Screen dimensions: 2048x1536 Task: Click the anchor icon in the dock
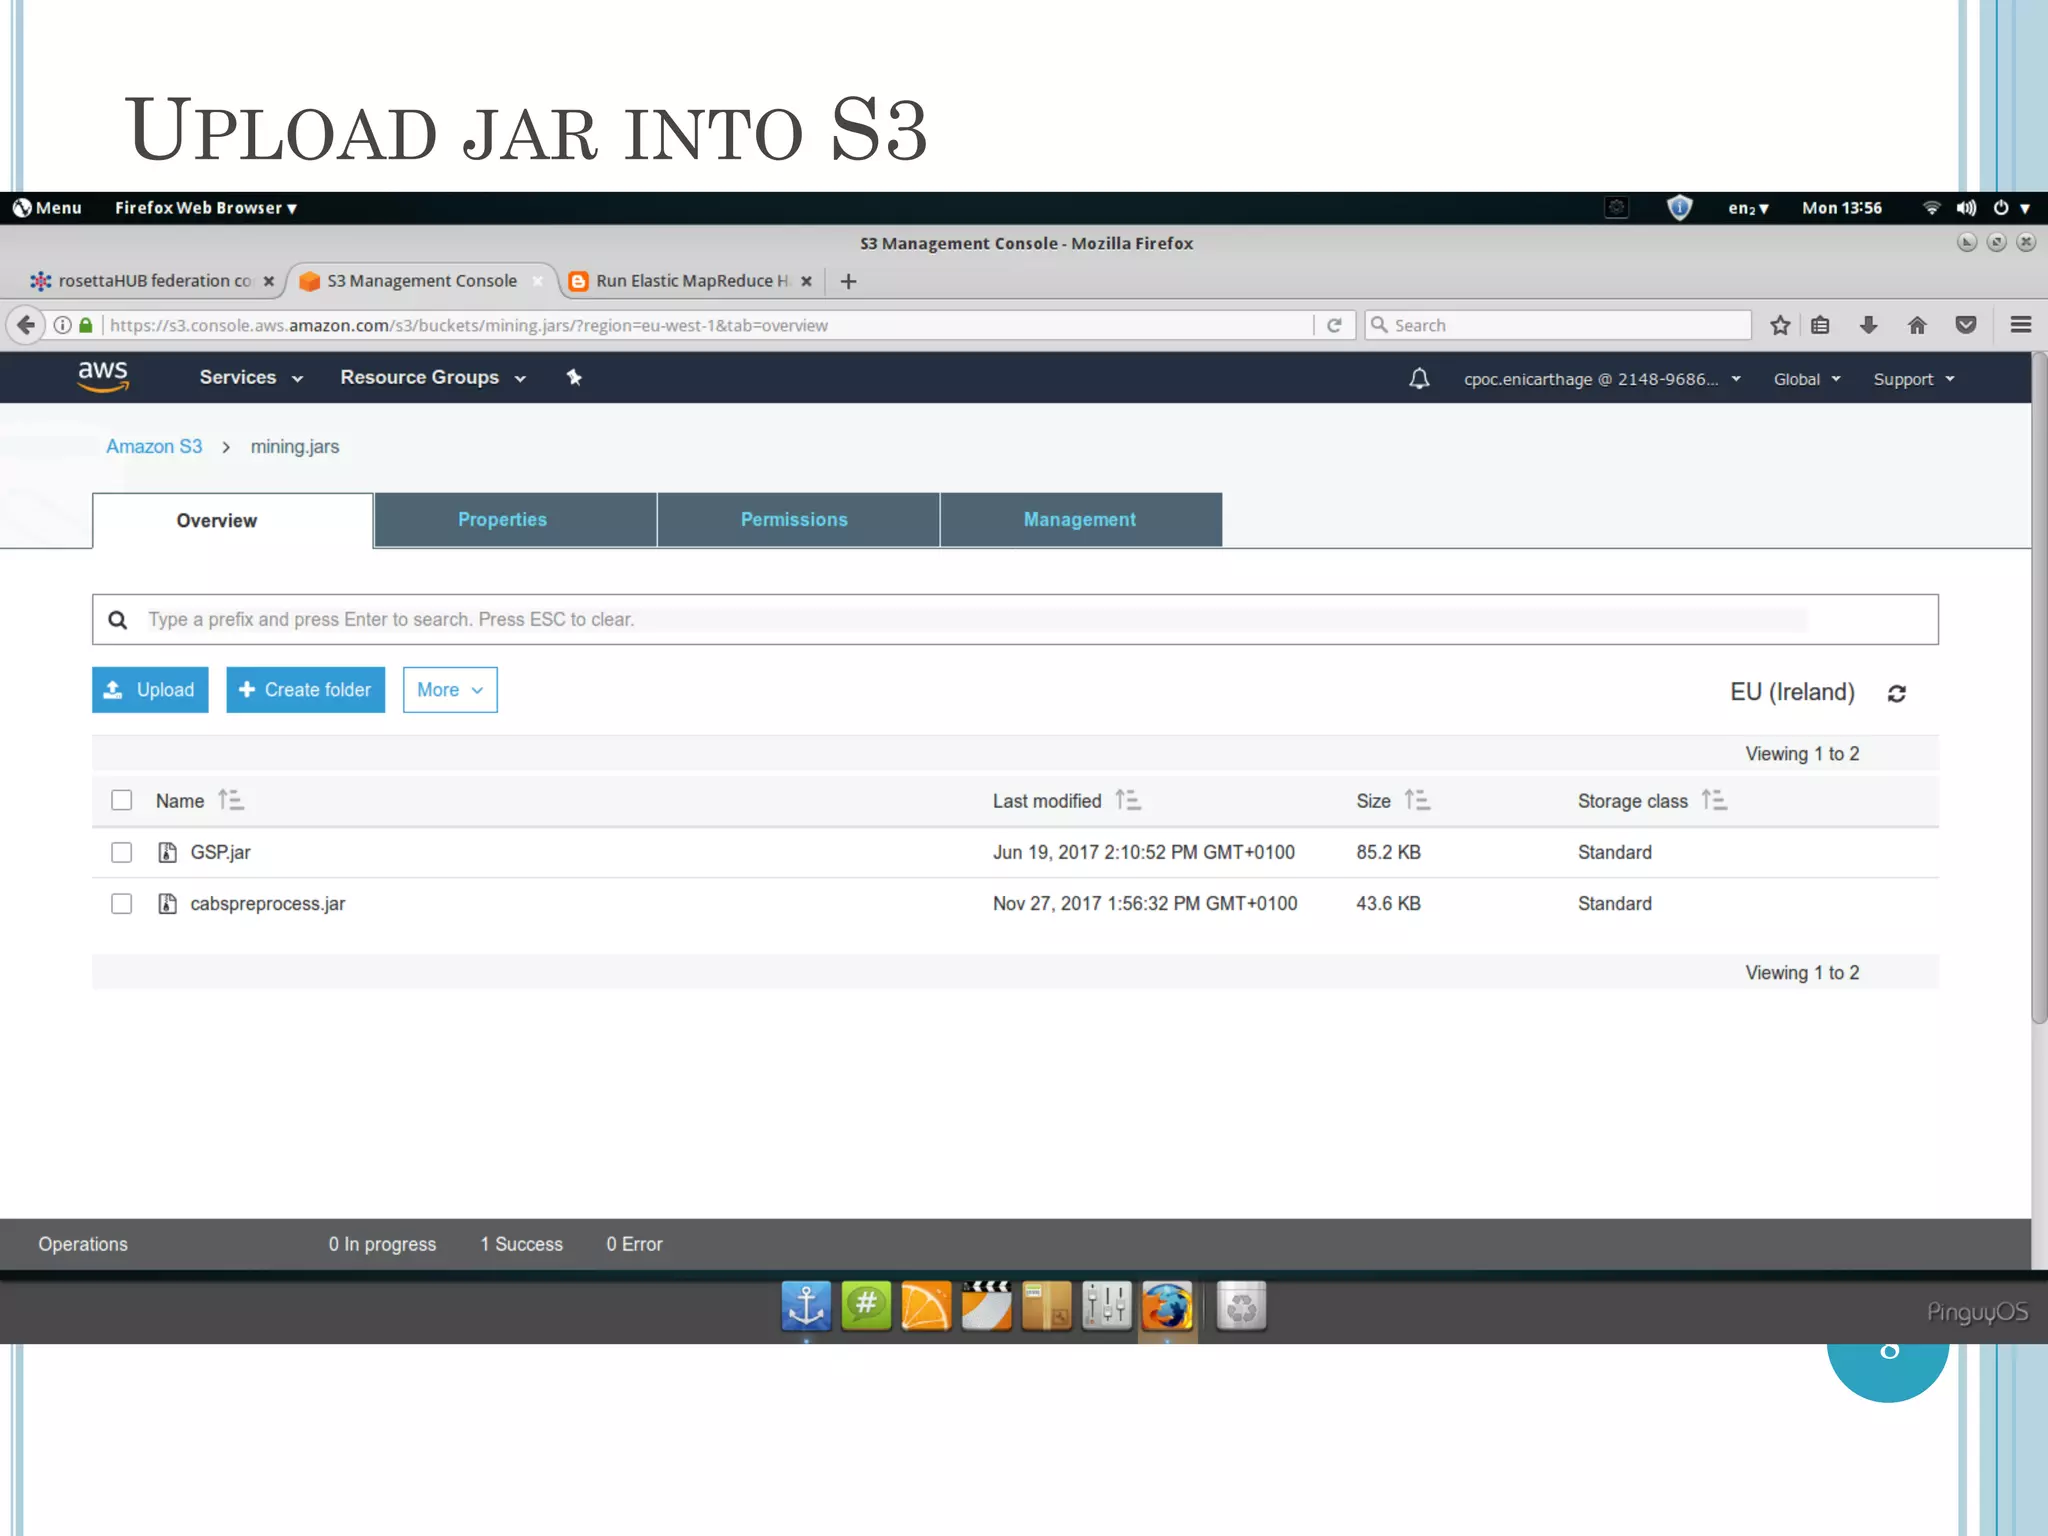(806, 1306)
